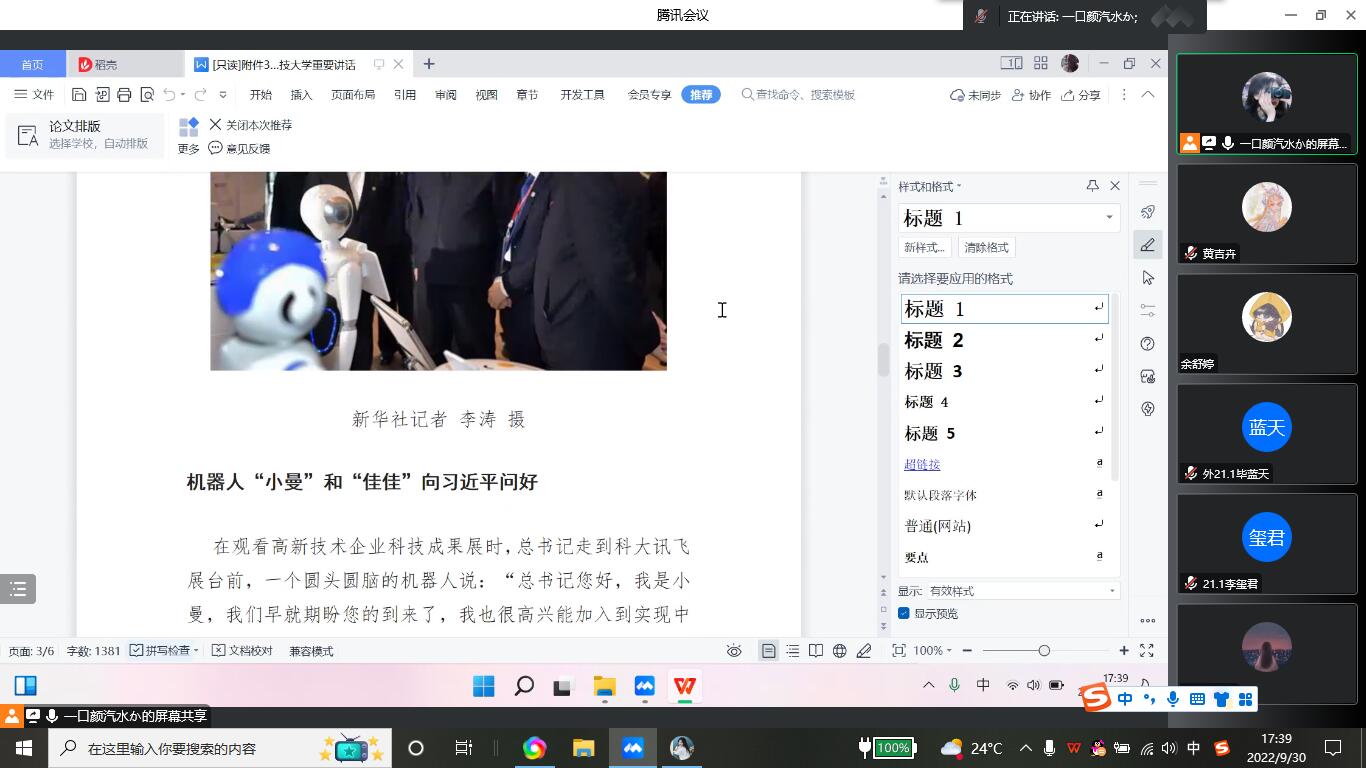Toggle the 拼写检查 spell check option
This screenshot has width=1366, height=768.
160,651
